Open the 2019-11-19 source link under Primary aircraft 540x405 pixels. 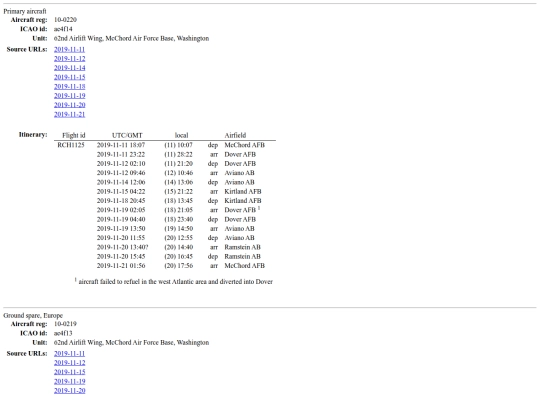[x=69, y=96]
